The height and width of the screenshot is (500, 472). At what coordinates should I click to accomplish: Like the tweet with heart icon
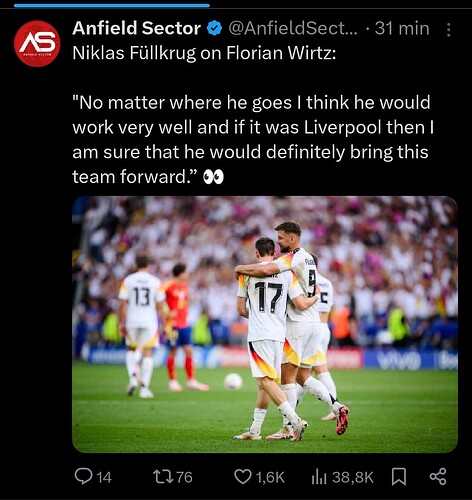click(243, 477)
